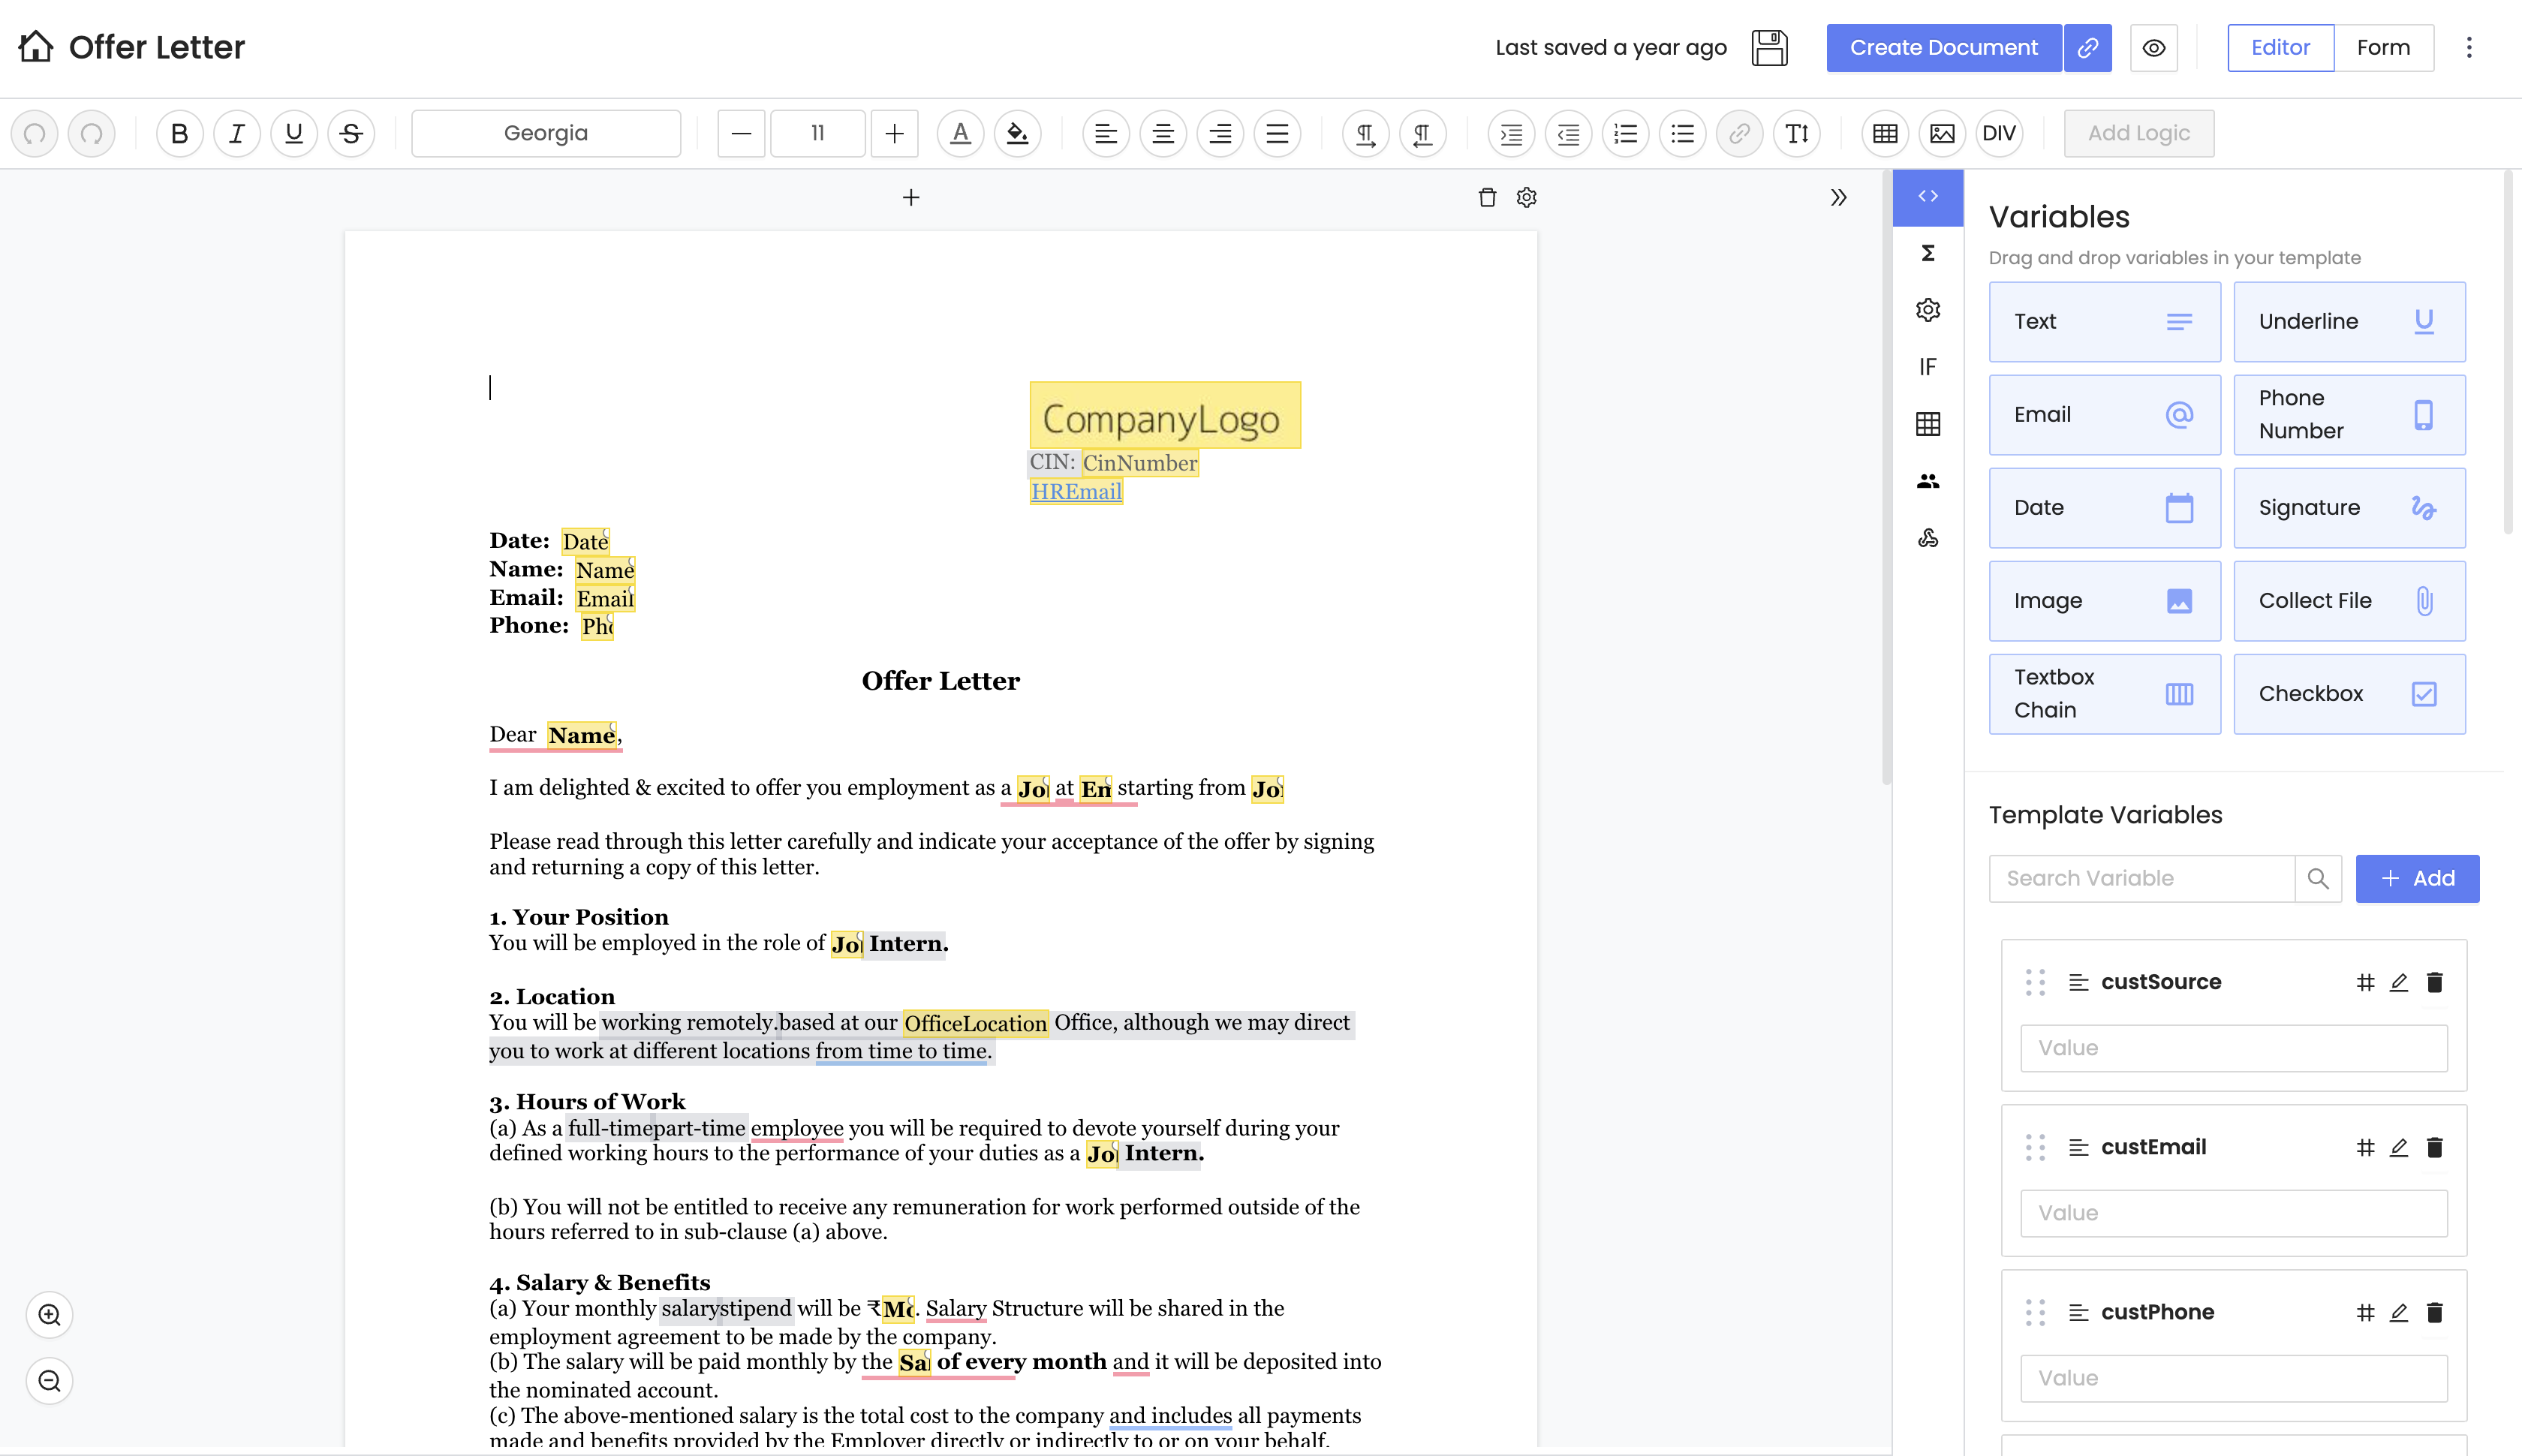
Task: Open the text color picker
Action: tap(961, 133)
